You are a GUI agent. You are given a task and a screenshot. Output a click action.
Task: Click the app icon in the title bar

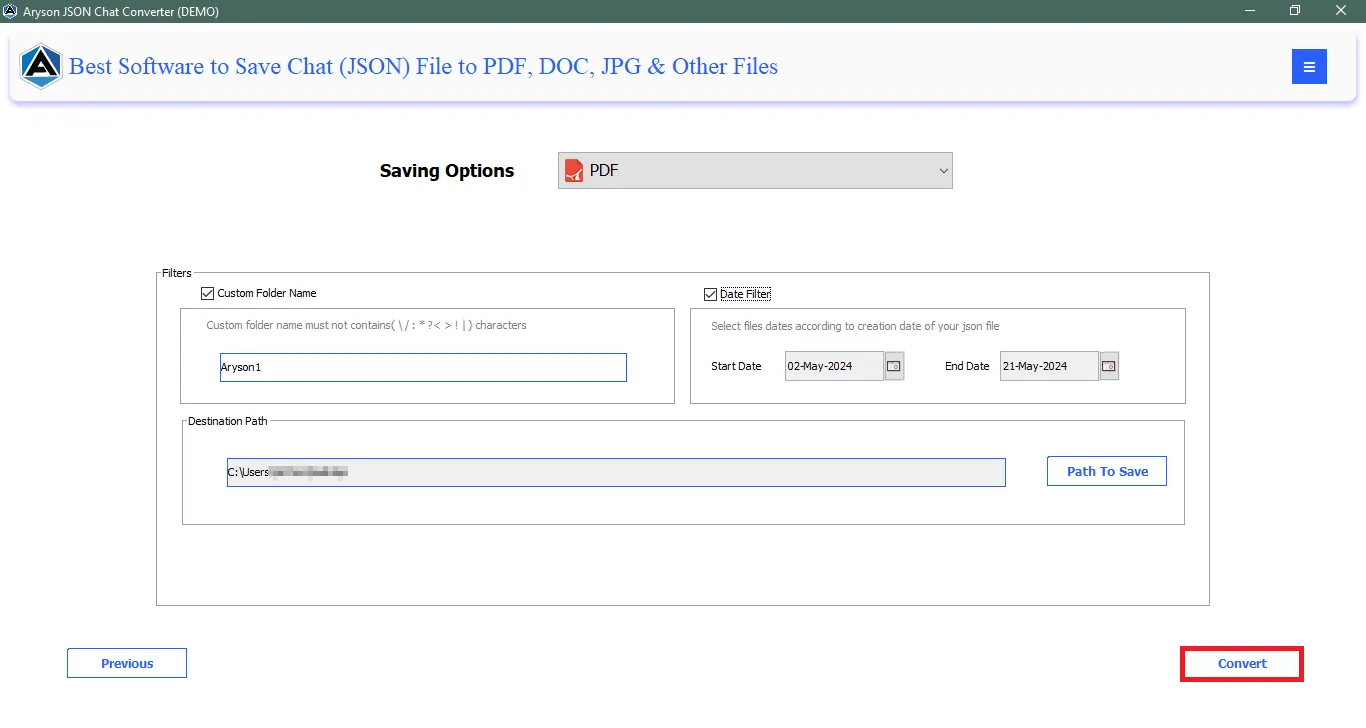[x=11, y=12]
